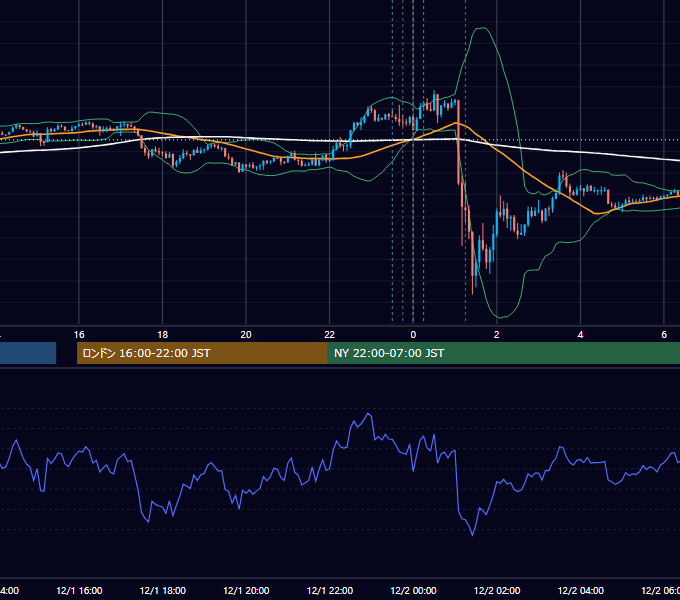Click the '12/1 16:00' date label

(x=79, y=591)
